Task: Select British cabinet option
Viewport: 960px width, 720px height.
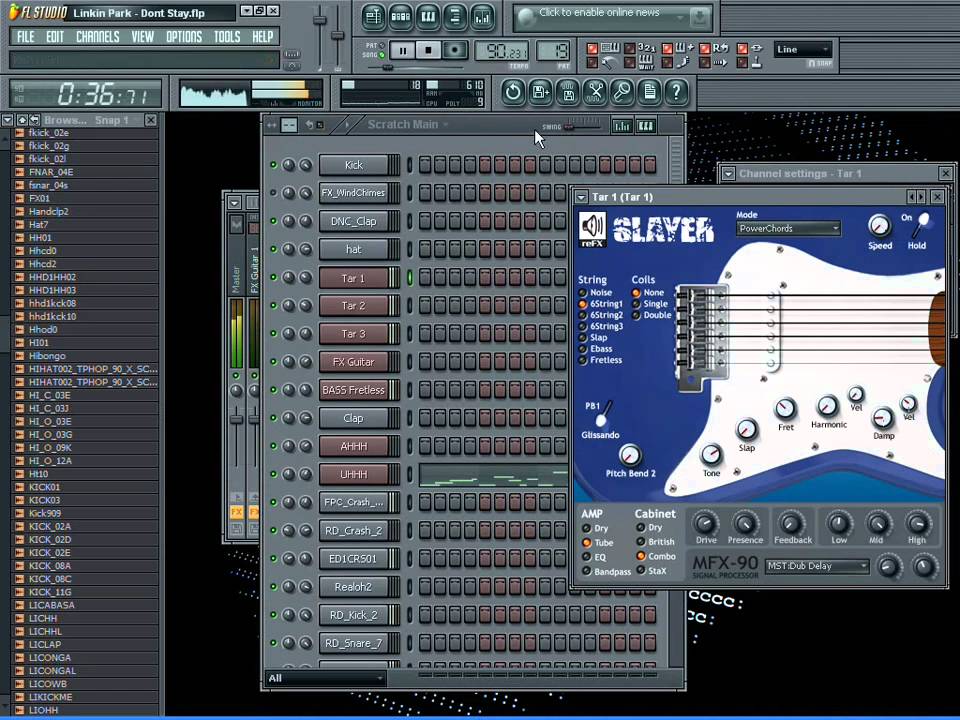Action: pos(640,542)
